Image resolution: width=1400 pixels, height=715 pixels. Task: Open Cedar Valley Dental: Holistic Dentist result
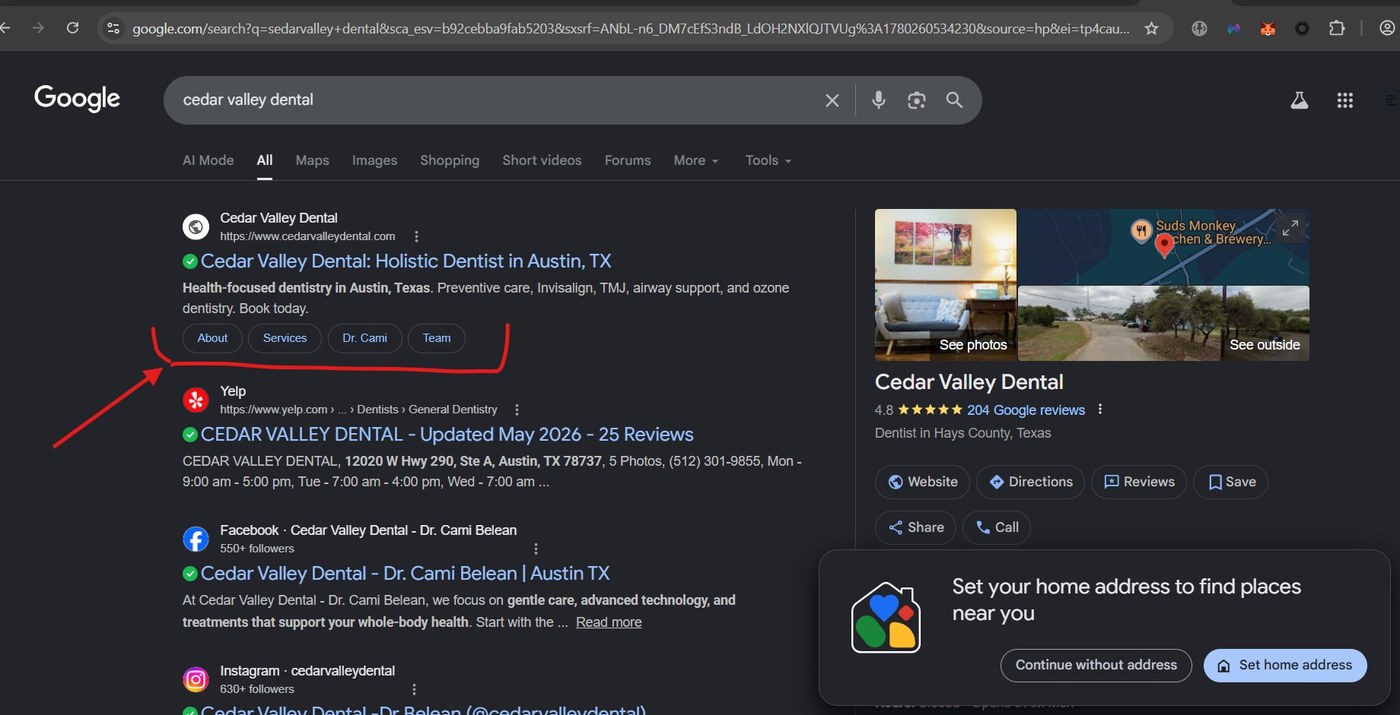406,261
